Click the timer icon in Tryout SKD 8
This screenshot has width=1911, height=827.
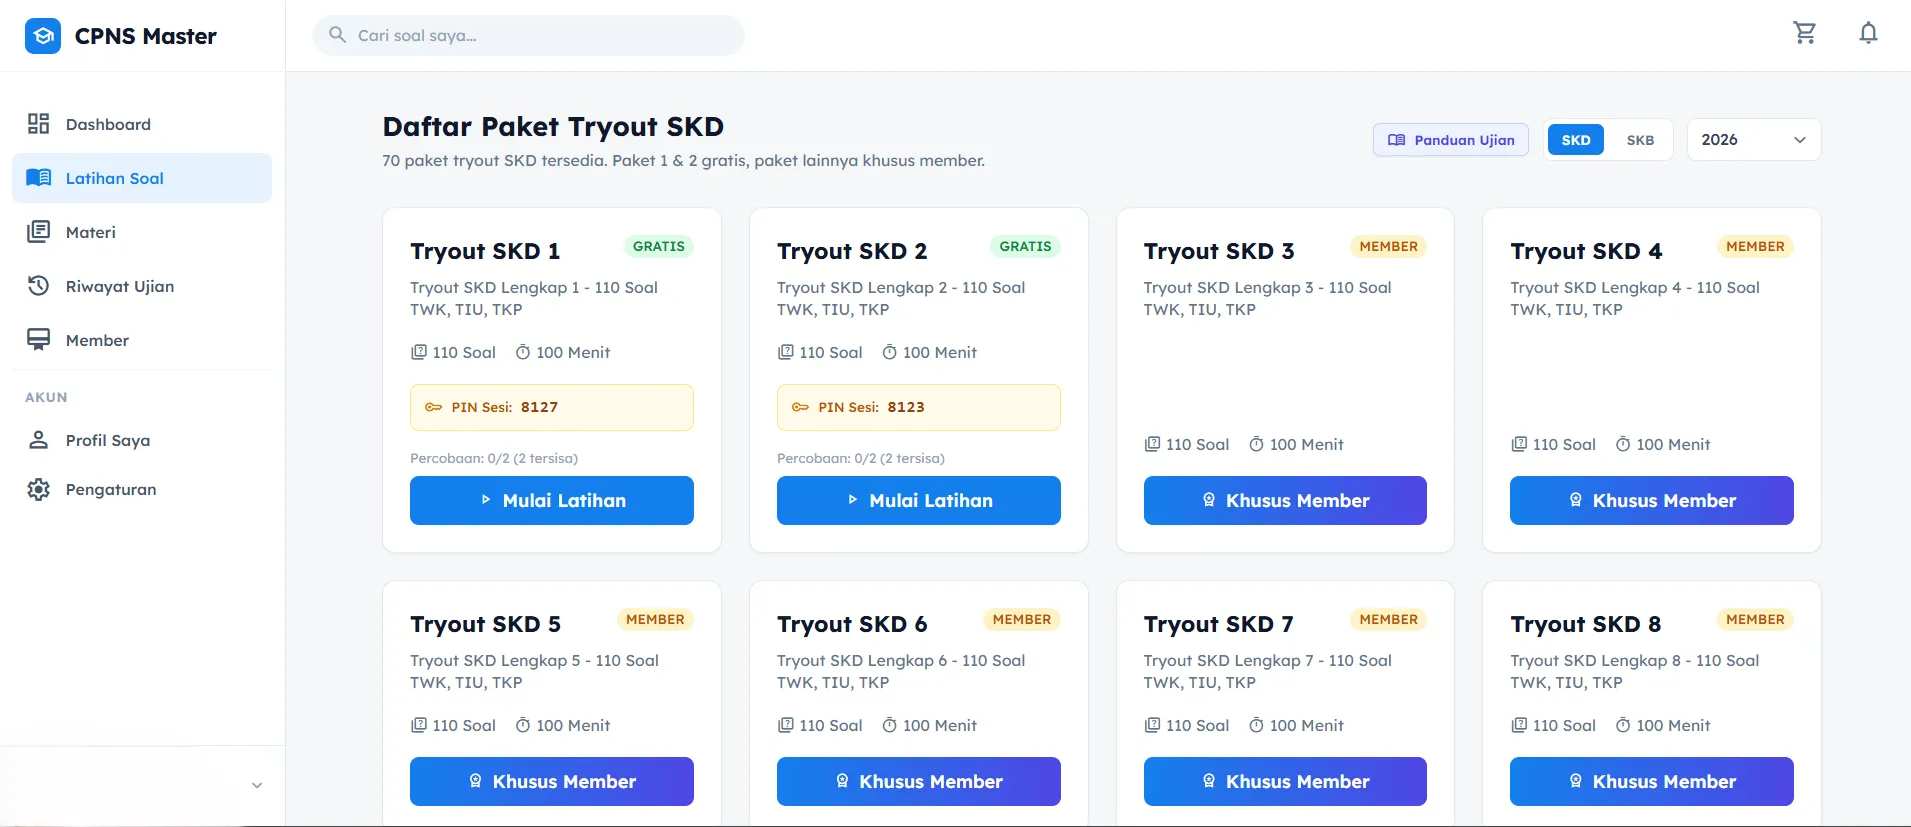[x=1623, y=725]
